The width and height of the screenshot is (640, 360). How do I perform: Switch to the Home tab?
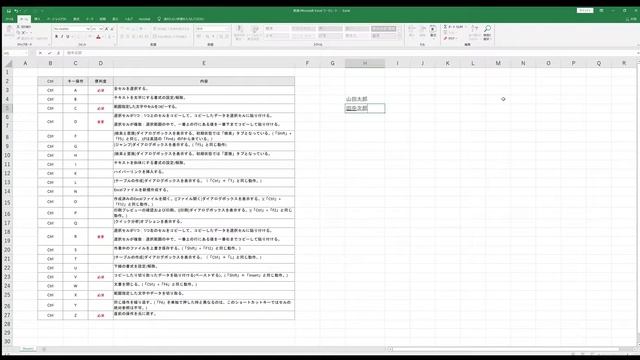(24, 19)
